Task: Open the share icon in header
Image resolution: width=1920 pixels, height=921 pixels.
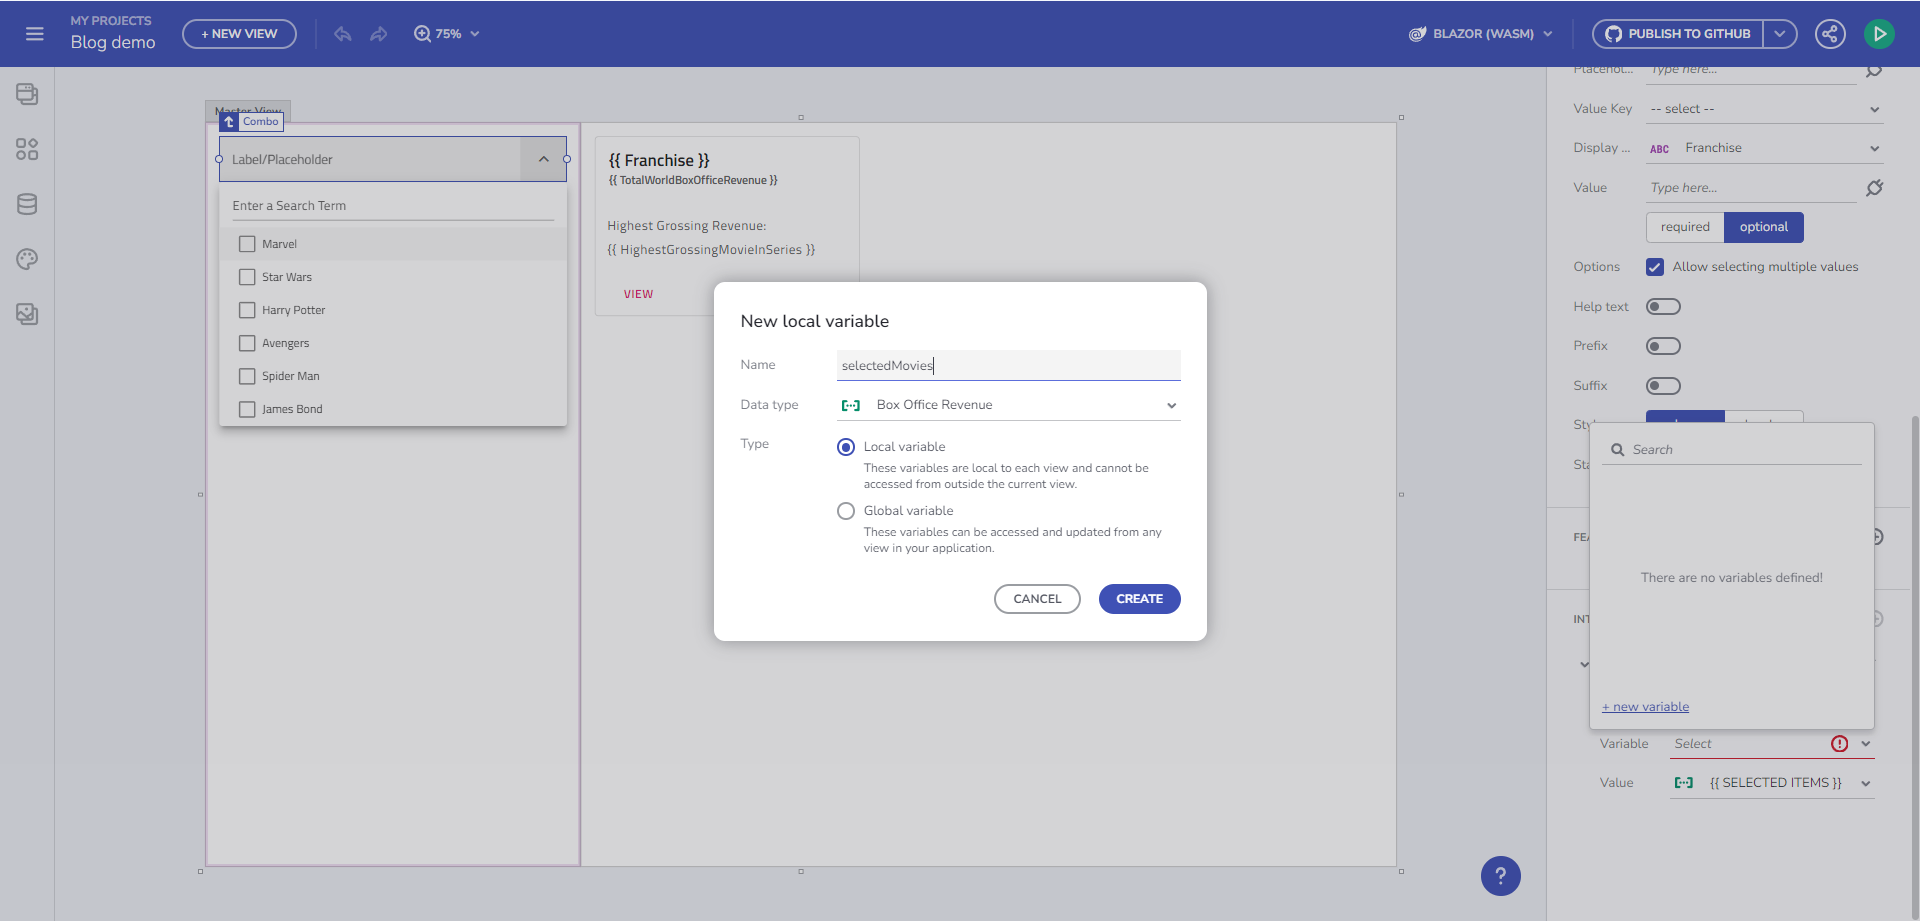Action: 1830,34
